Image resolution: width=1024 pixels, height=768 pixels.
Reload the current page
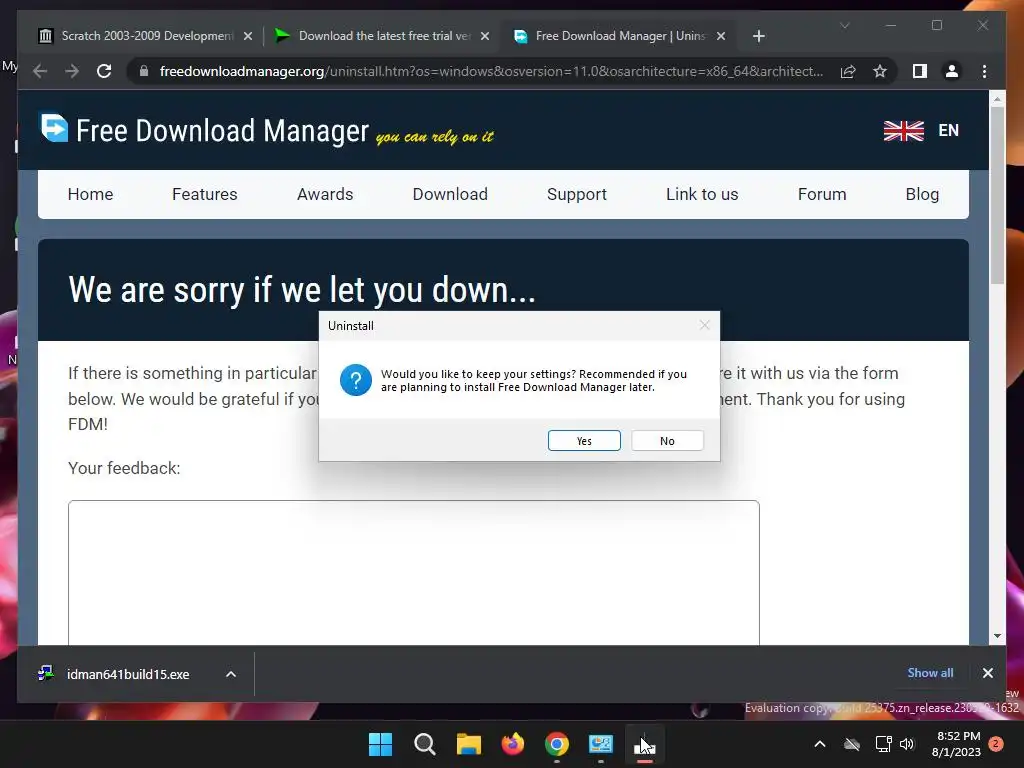click(104, 71)
